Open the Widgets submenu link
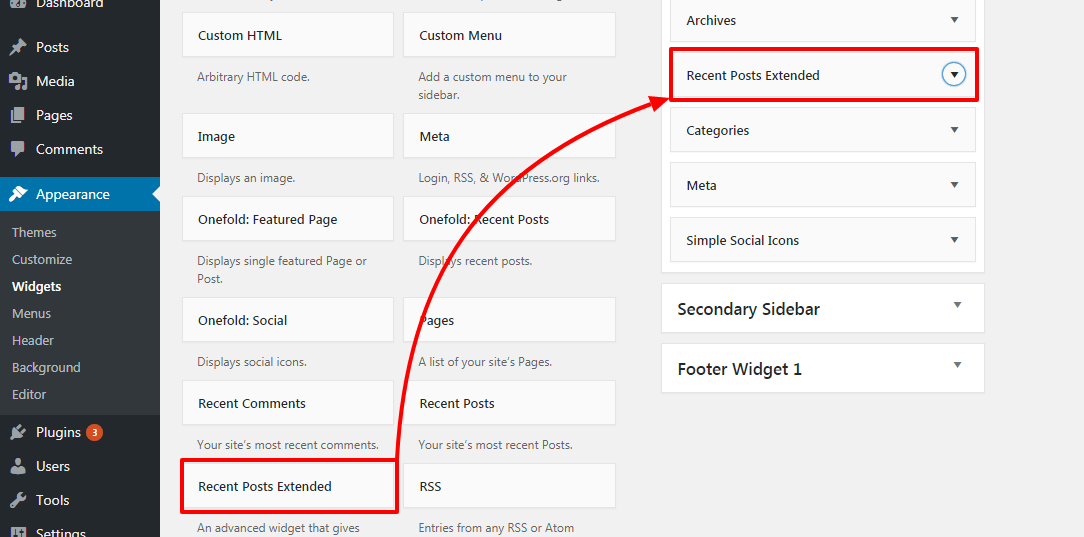This screenshot has width=1084, height=537. coord(36,287)
